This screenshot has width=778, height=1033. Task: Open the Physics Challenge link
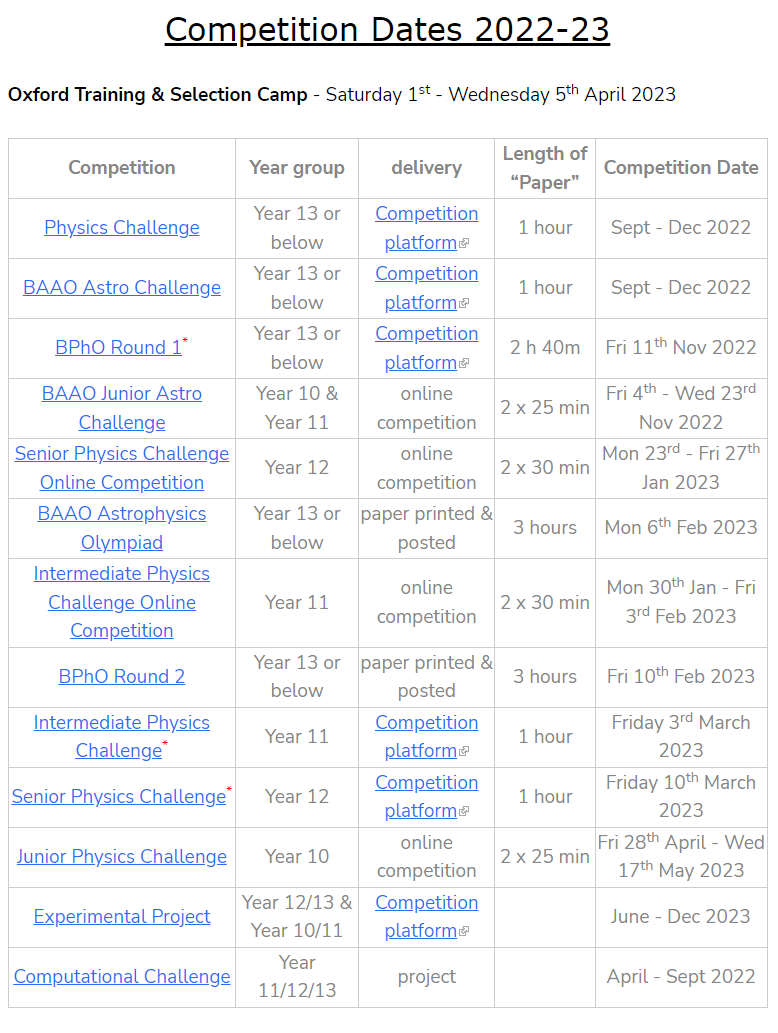click(122, 228)
